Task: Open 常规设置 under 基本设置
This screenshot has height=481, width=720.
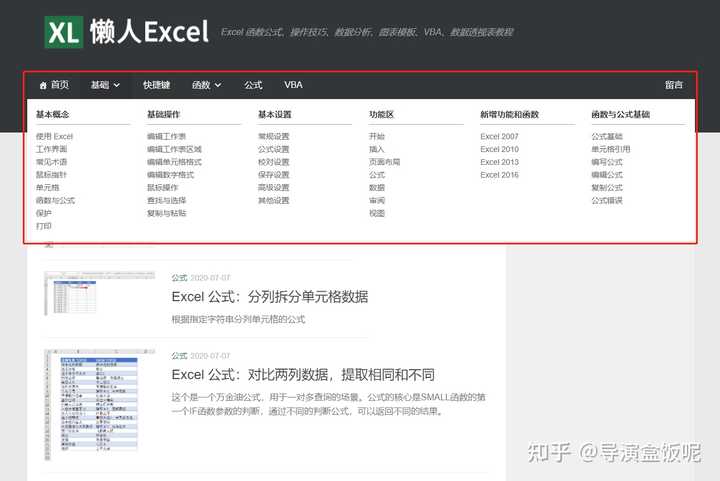Action: click(274, 136)
